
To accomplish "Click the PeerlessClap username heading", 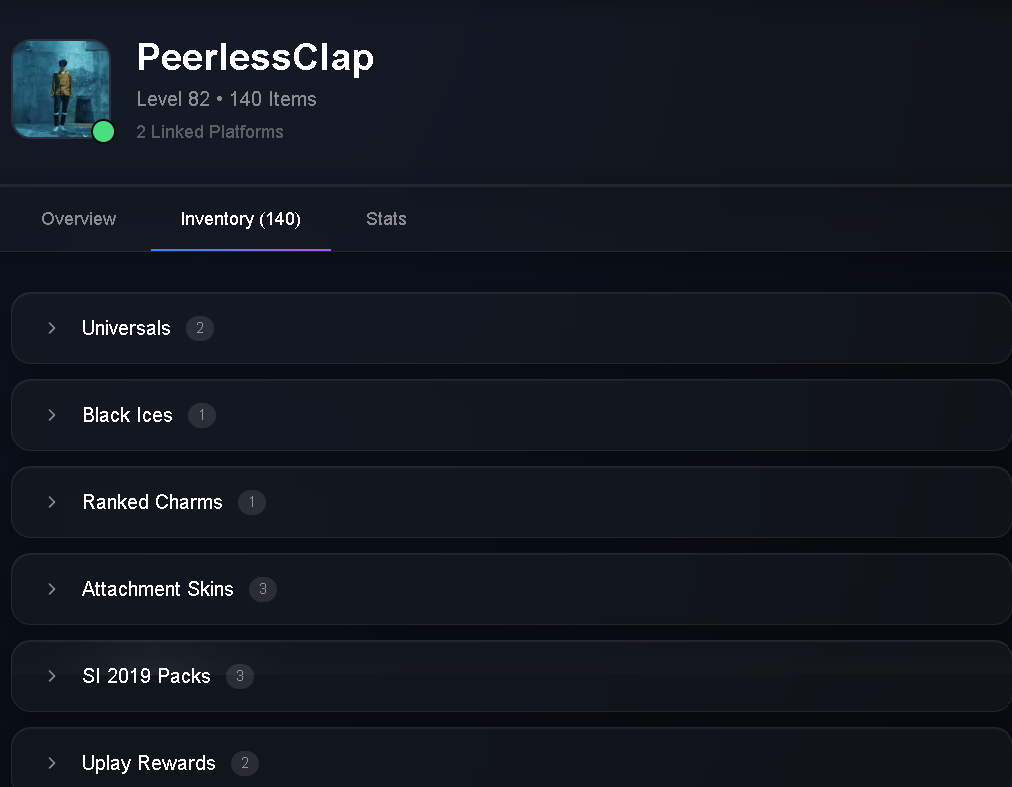I will tap(255, 57).
